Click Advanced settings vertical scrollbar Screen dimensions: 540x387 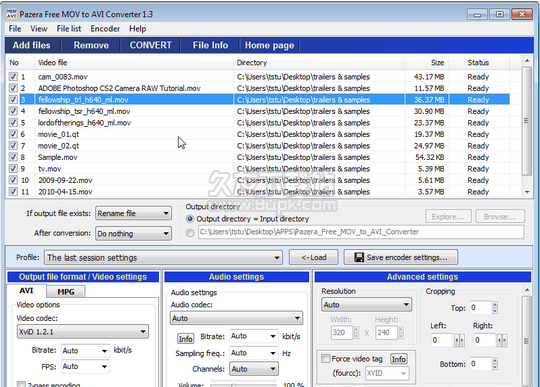tap(527, 341)
